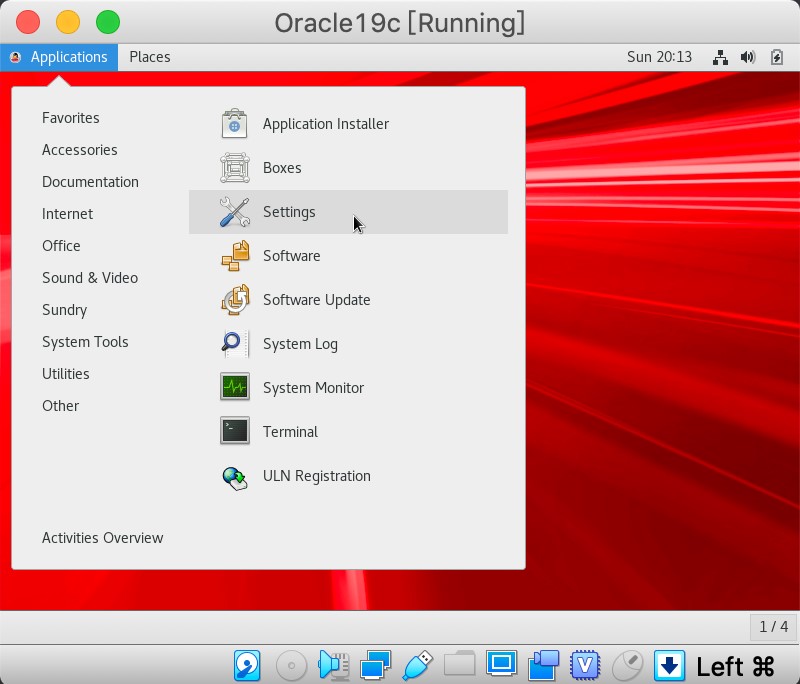Screen dimensions: 800x684
Task: Launch System Monitor via its graph icon
Action: (235, 387)
